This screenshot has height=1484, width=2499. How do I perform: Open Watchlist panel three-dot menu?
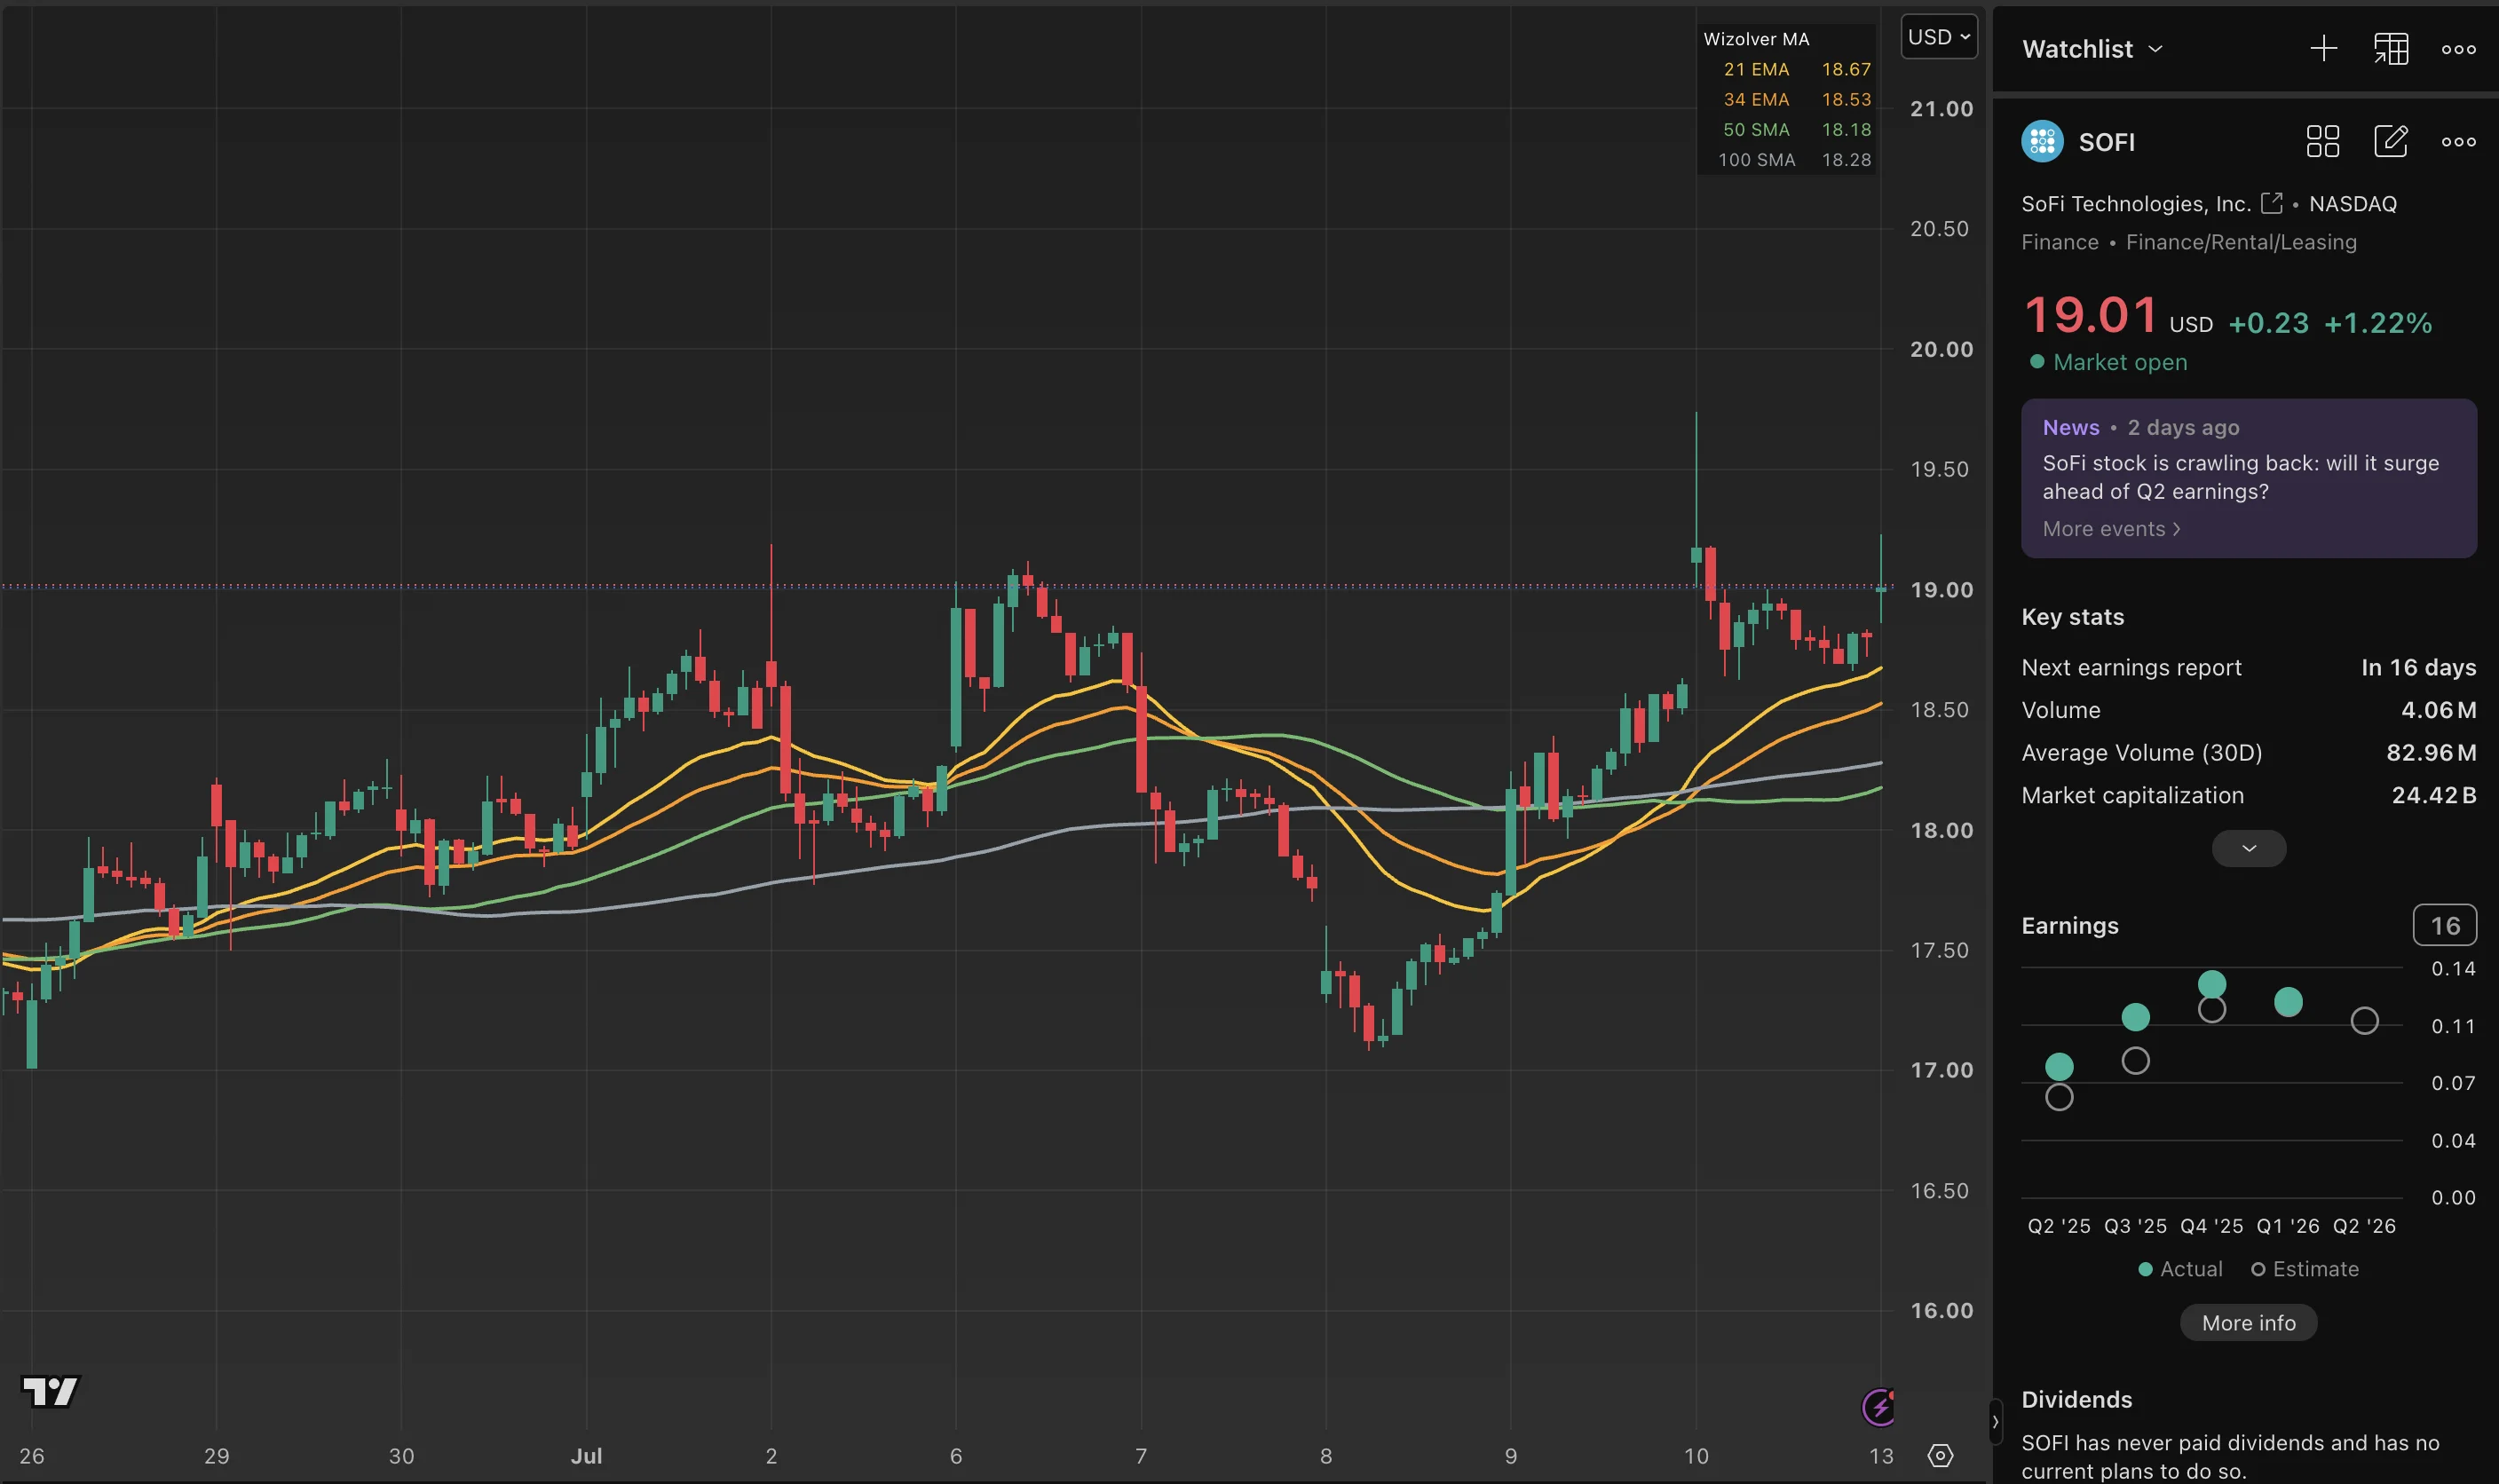[x=2458, y=49]
